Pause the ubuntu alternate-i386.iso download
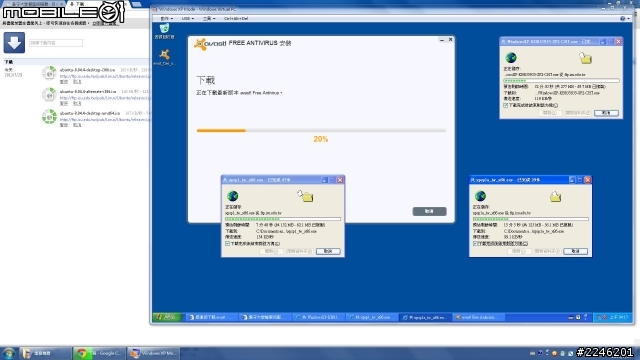This screenshot has width=640, height=360. pos(64,104)
